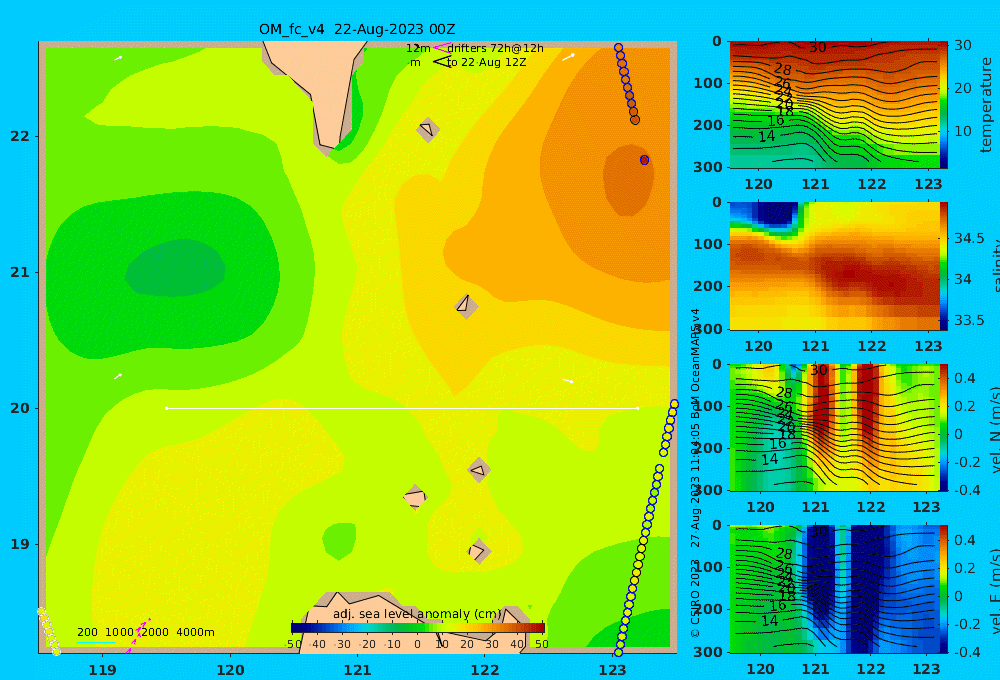The height and width of the screenshot is (680, 1000).
Task: Click longitude label '121' under the main map
Action: [357, 670]
